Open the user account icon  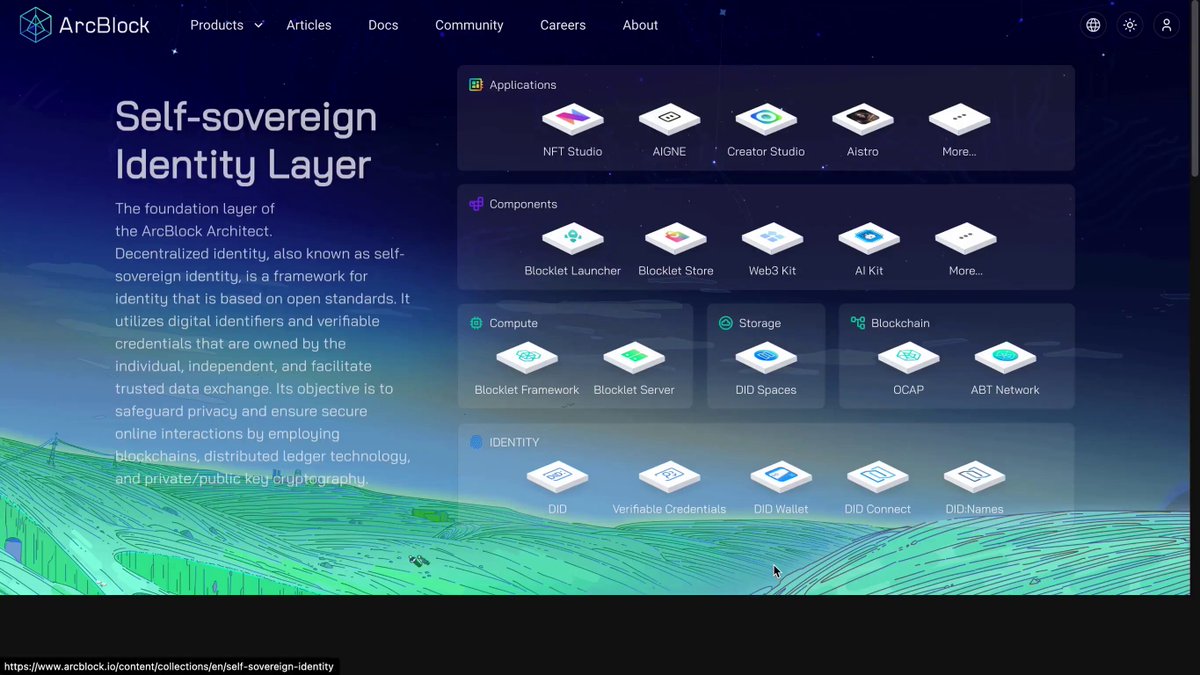(1166, 25)
